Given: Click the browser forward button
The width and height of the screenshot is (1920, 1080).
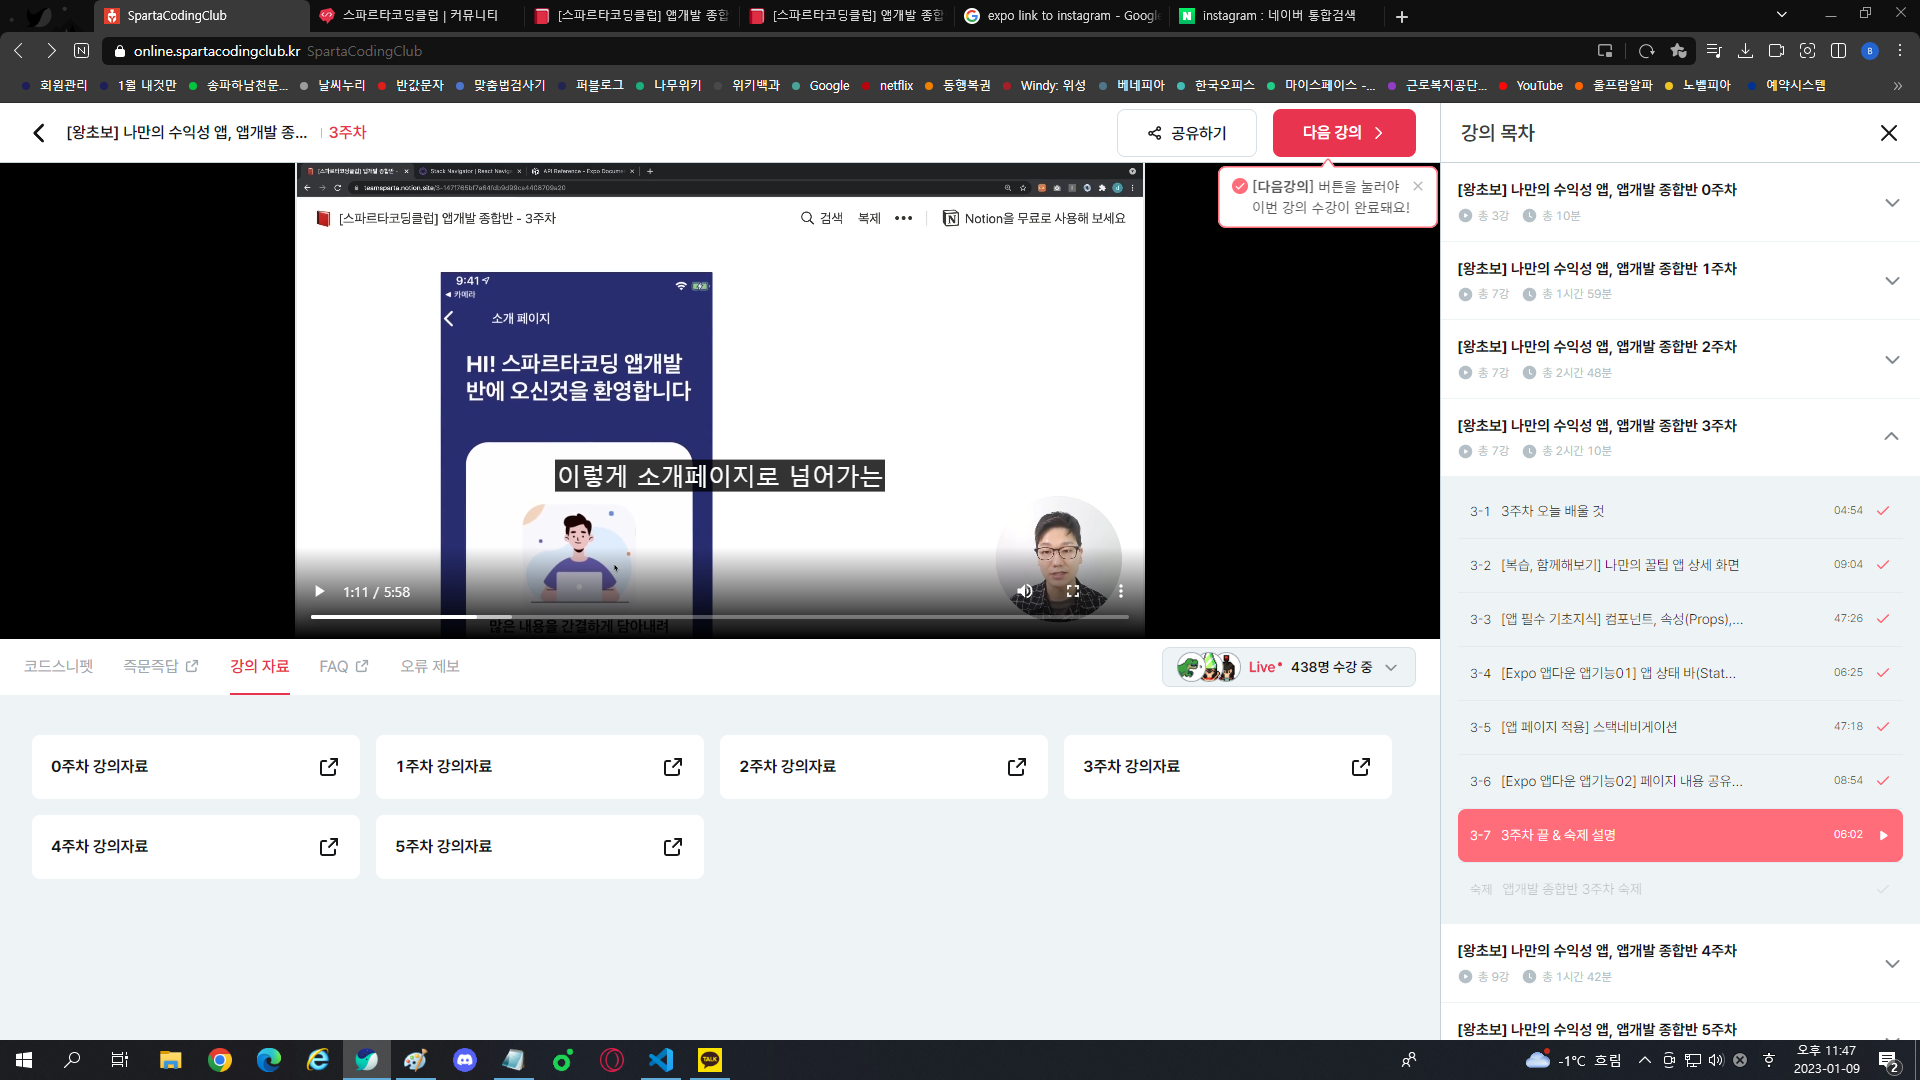Looking at the screenshot, I should (51, 51).
